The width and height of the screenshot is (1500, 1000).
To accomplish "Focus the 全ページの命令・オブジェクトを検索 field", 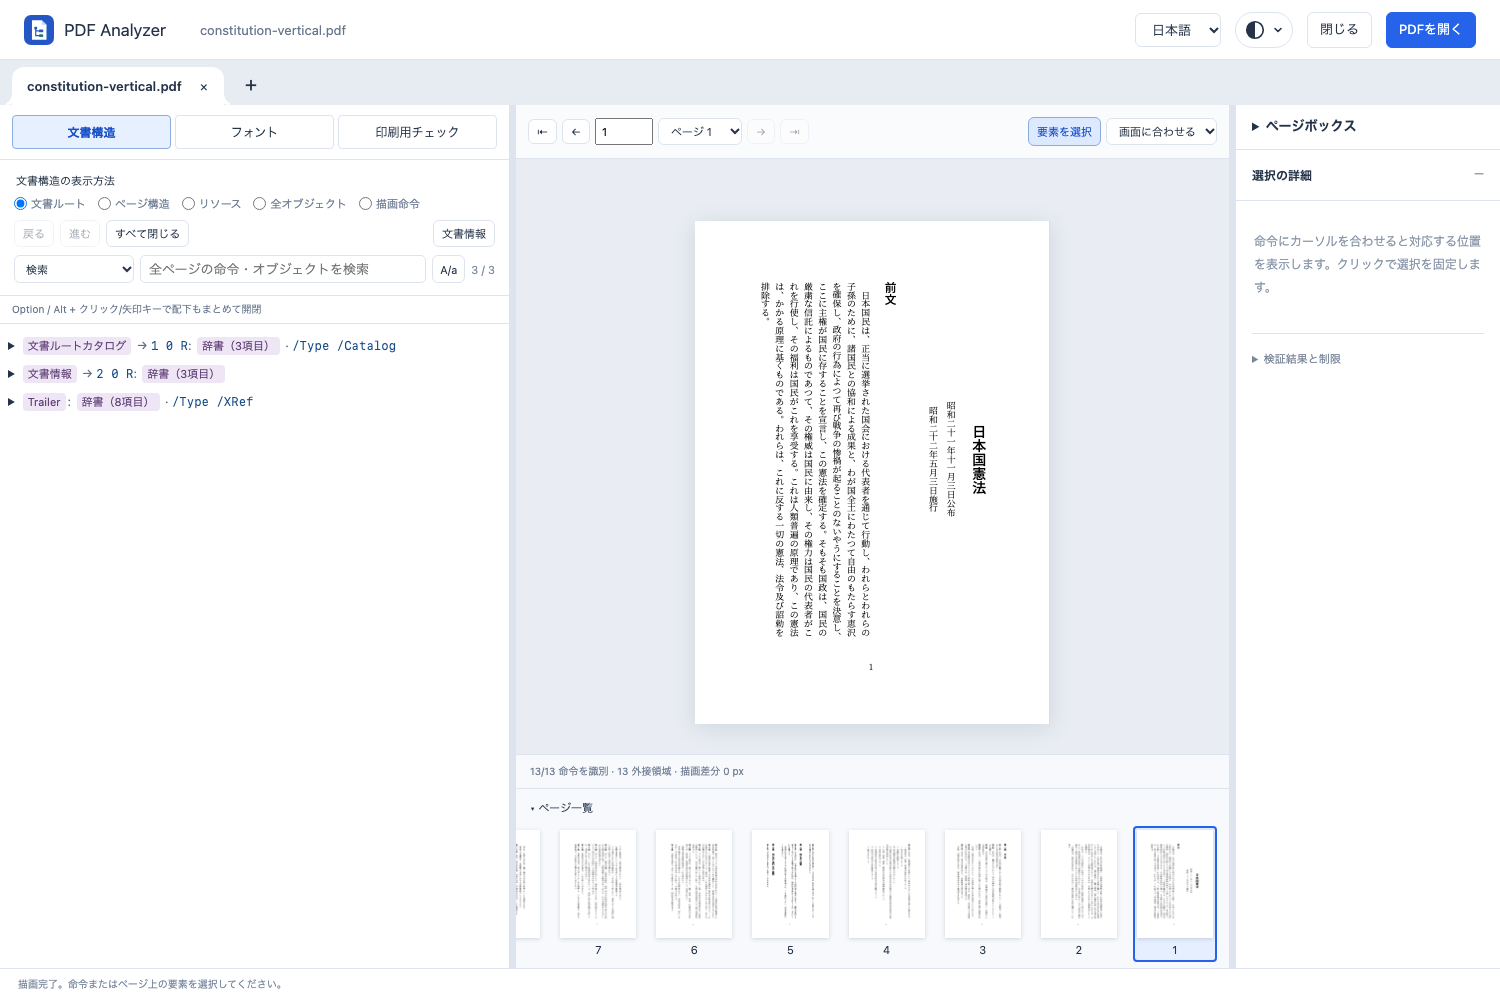I will click(283, 270).
